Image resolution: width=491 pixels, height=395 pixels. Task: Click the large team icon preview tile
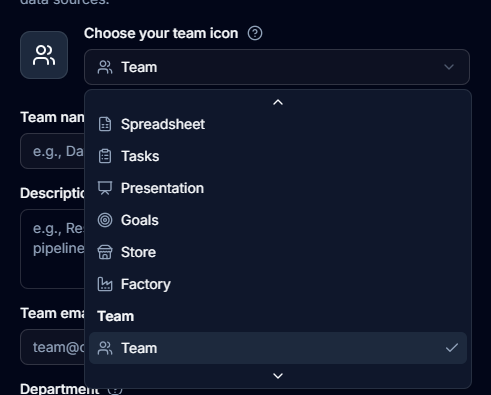pos(44,55)
